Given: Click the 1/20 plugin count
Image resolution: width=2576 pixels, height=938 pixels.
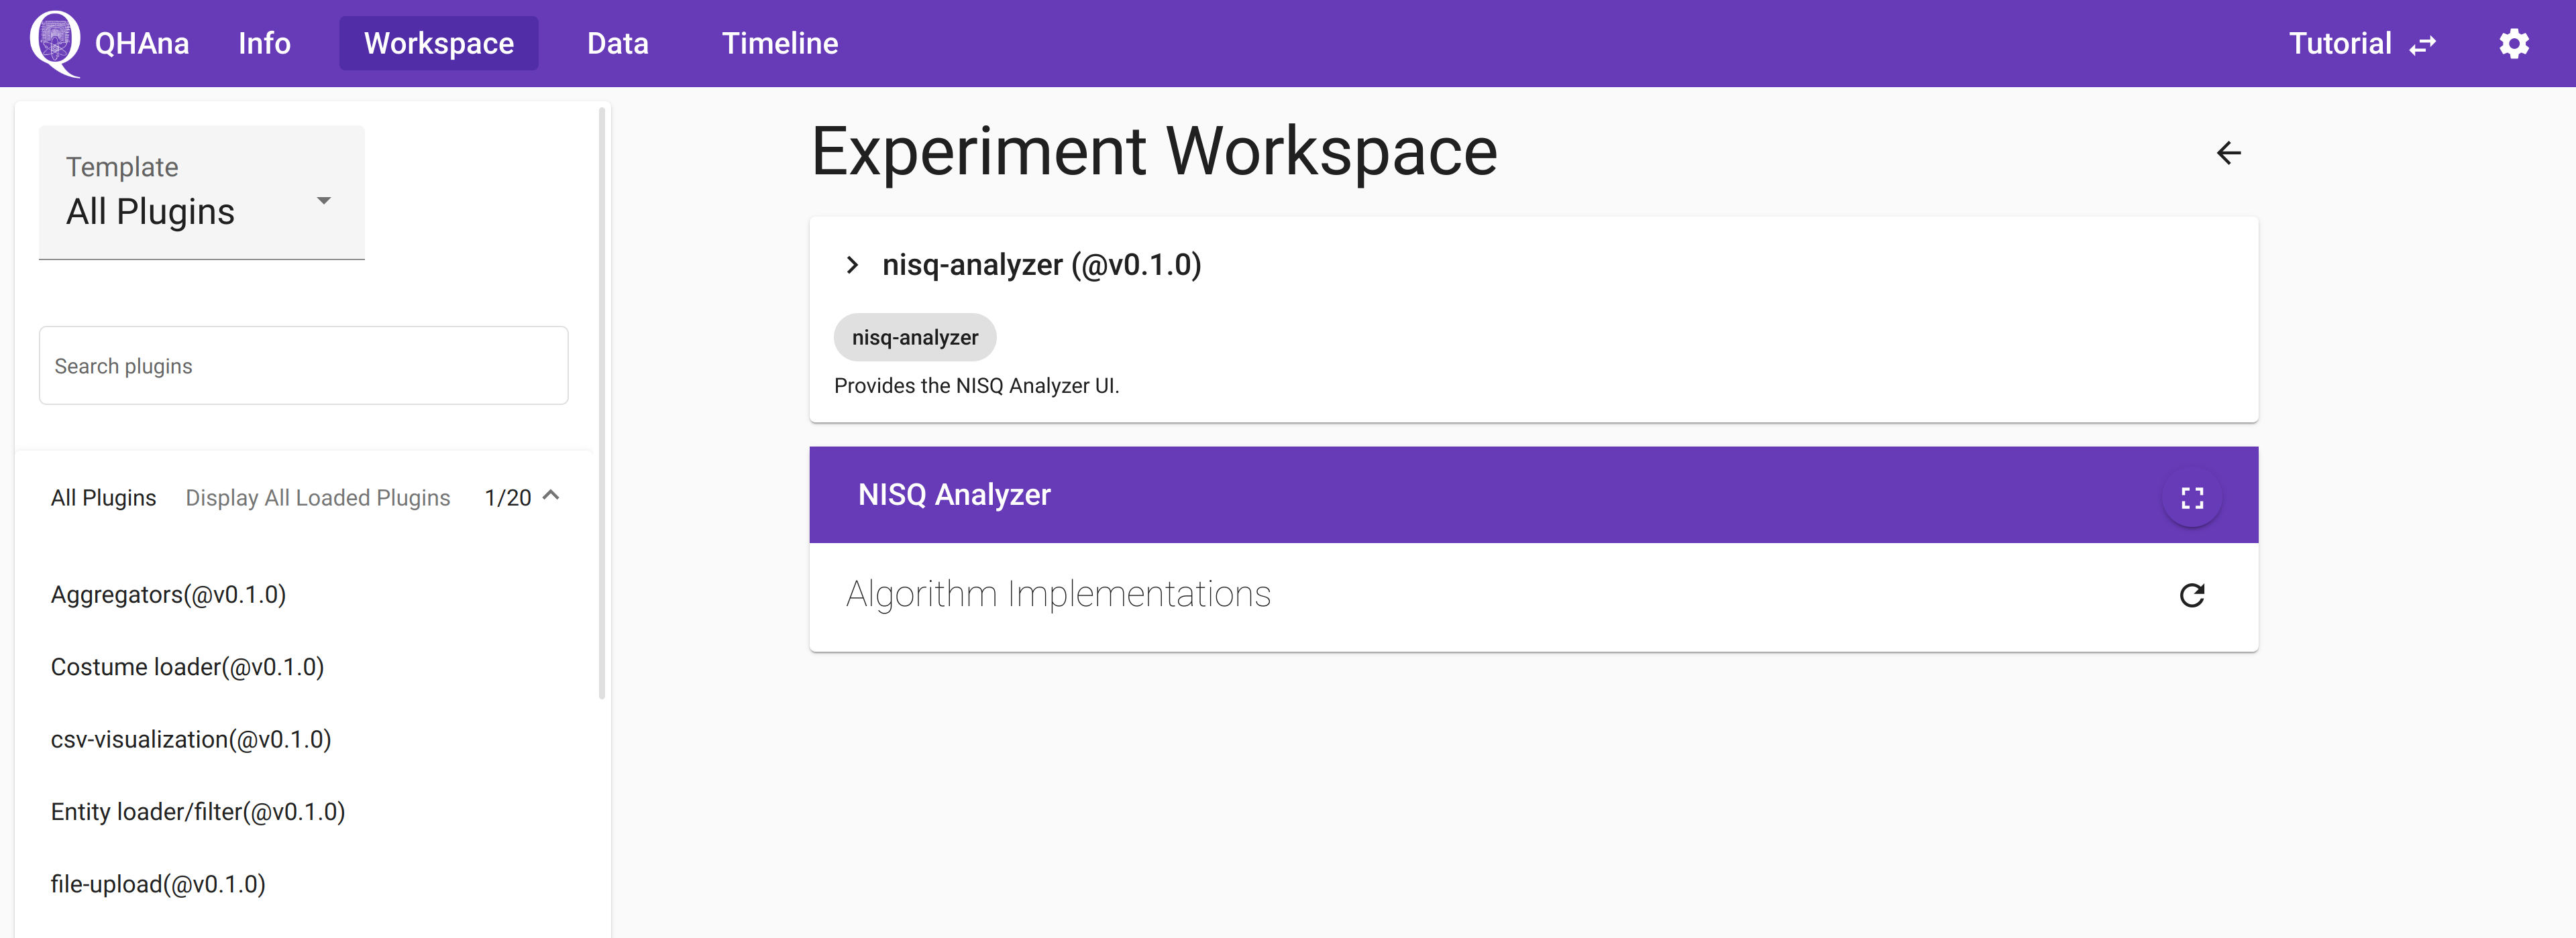Looking at the screenshot, I should (508, 498).
